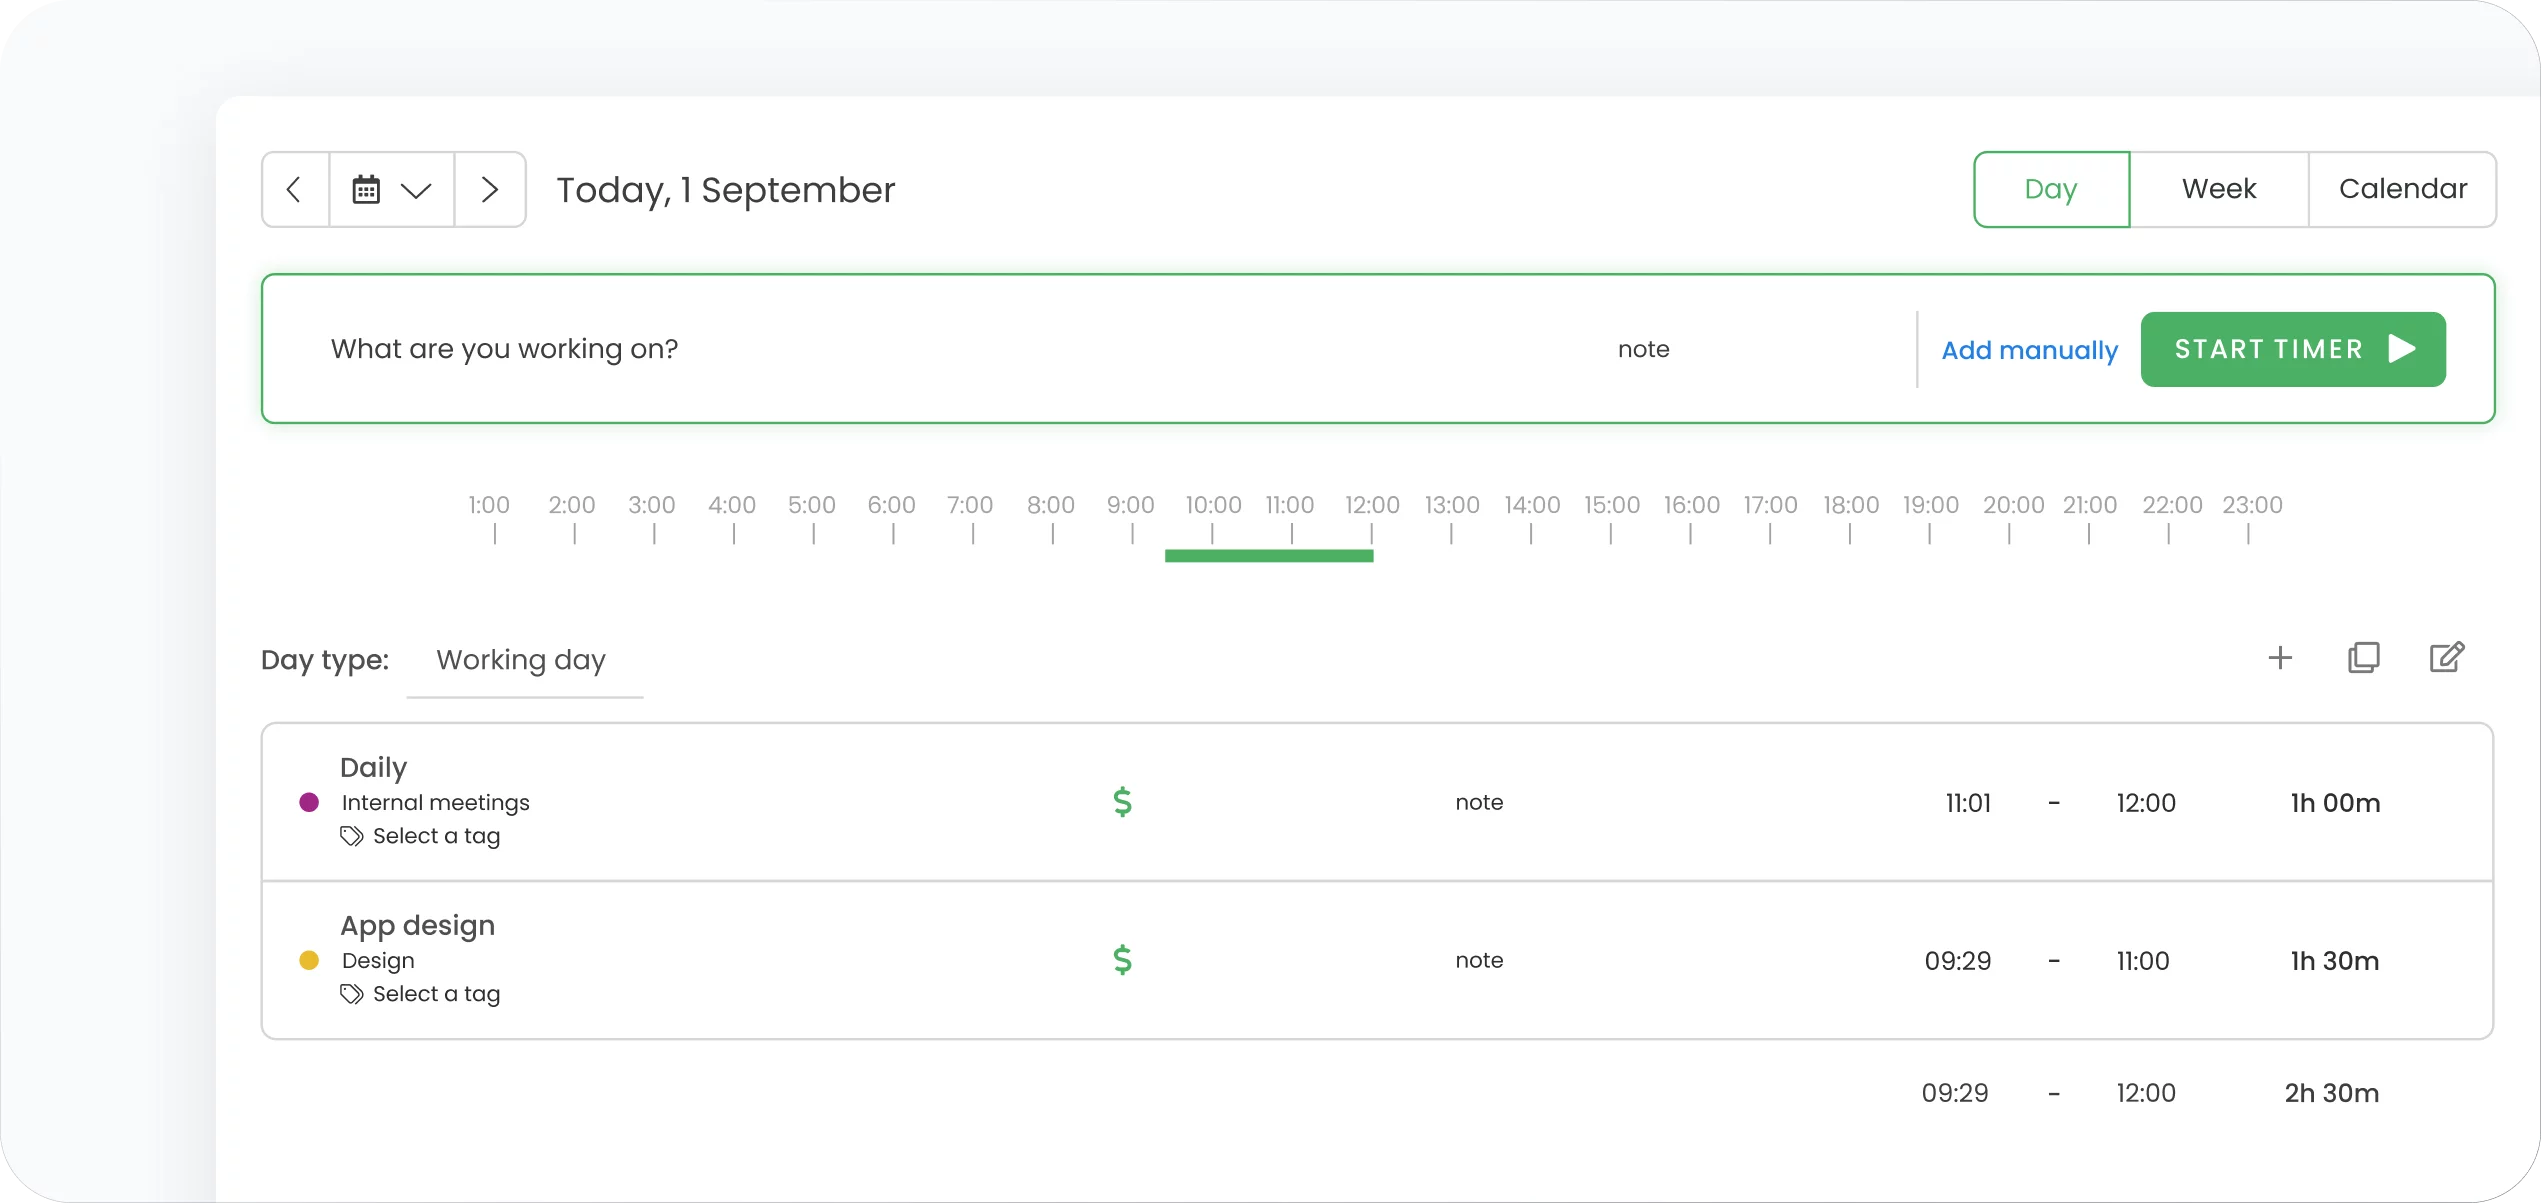
Task: Go to the previous day arrow
Action: (295, 190)
